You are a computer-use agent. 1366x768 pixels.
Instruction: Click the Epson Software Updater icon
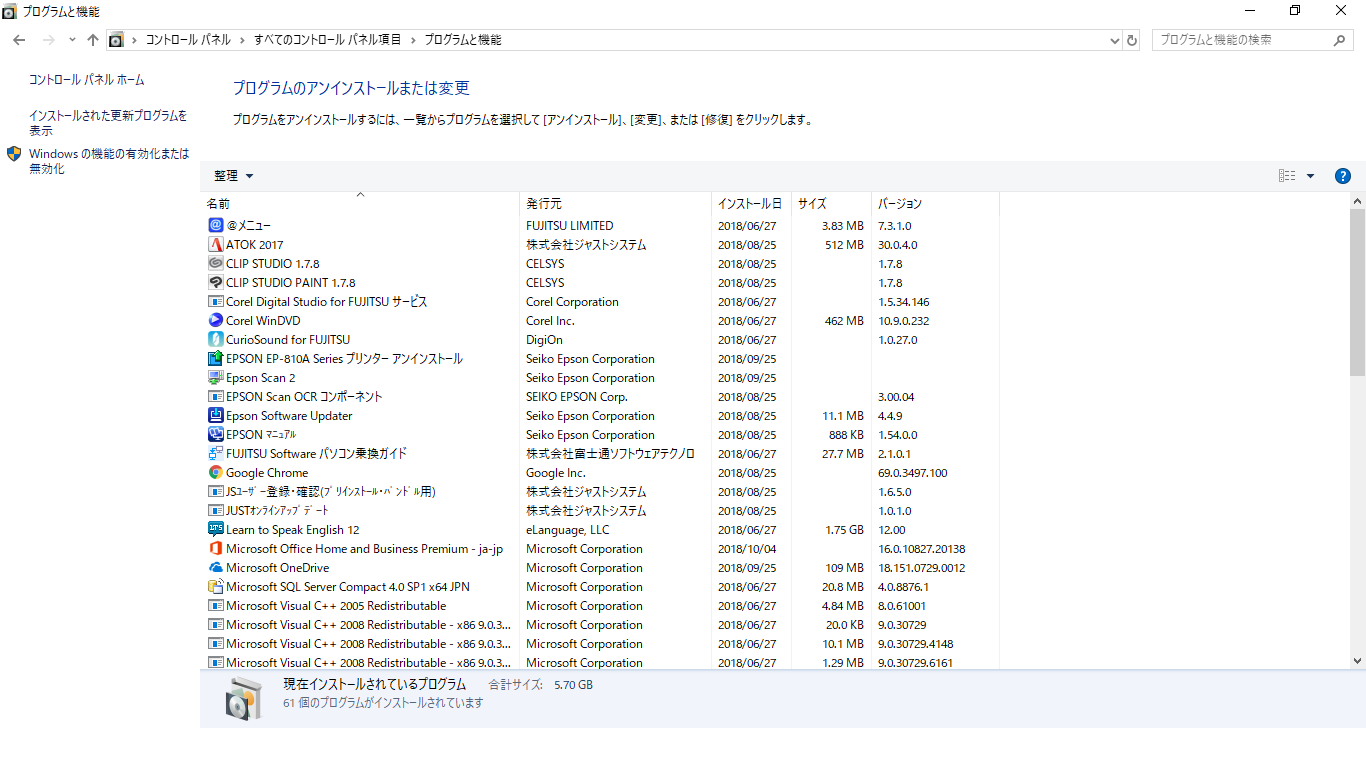(x=215, y=416)
